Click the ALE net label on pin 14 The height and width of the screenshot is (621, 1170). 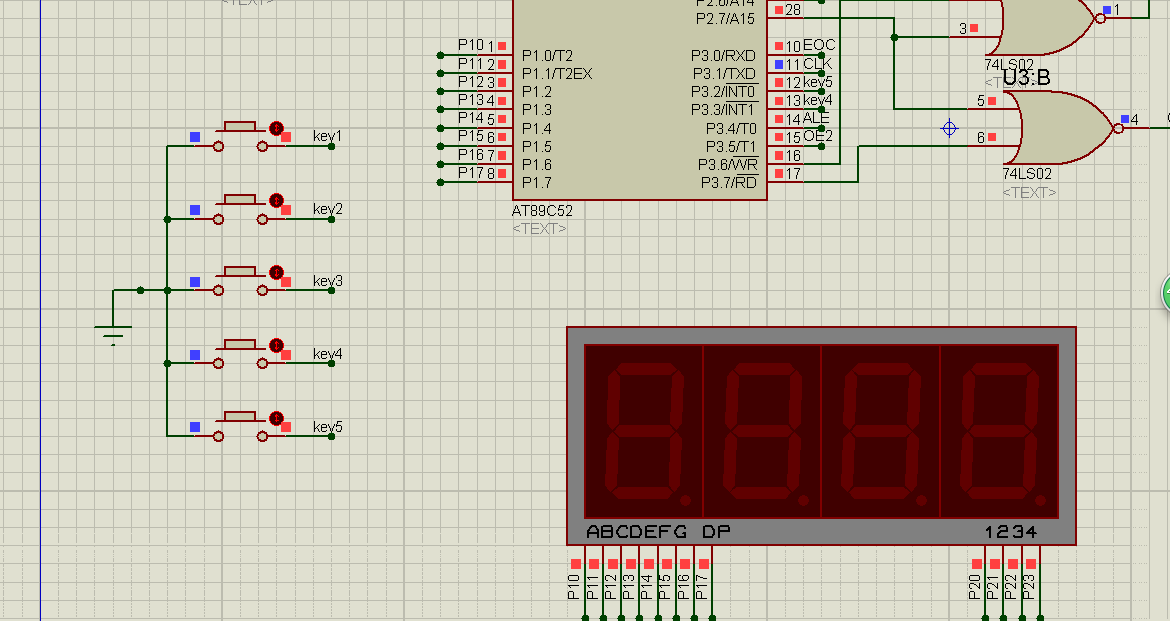816,118
